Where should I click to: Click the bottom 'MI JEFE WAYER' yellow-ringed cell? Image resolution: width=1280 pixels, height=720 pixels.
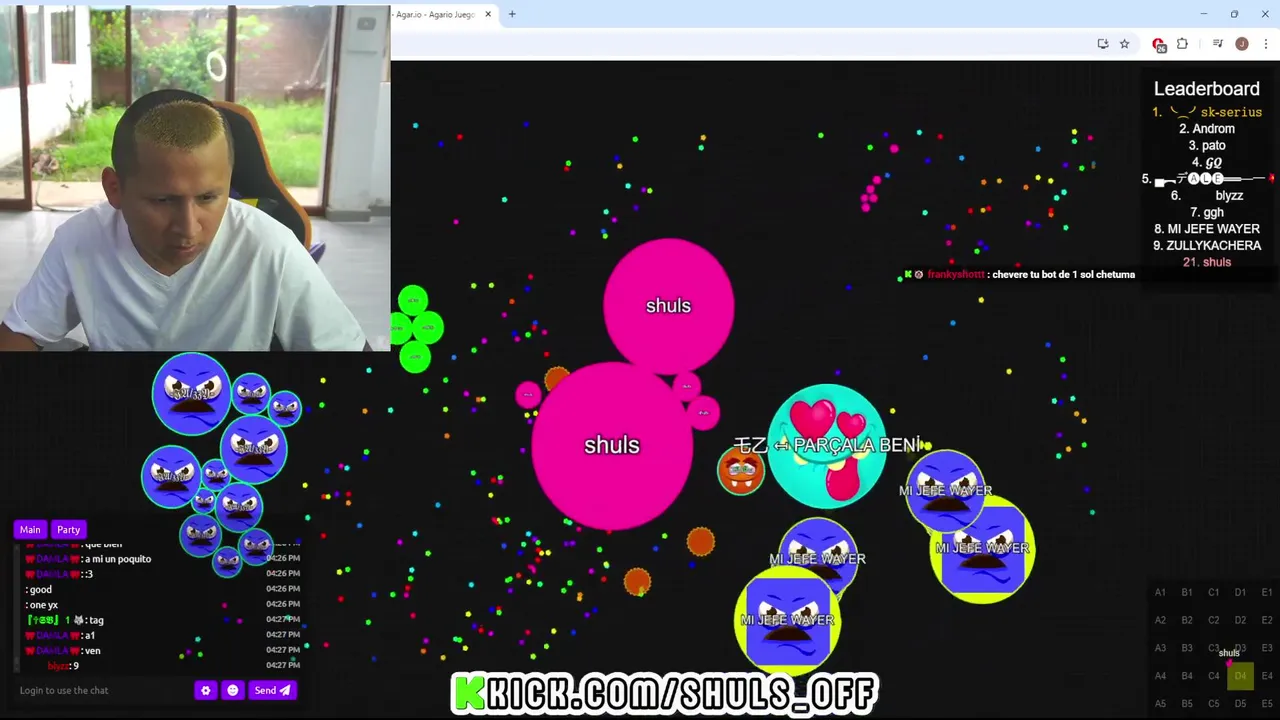point(788,621)
